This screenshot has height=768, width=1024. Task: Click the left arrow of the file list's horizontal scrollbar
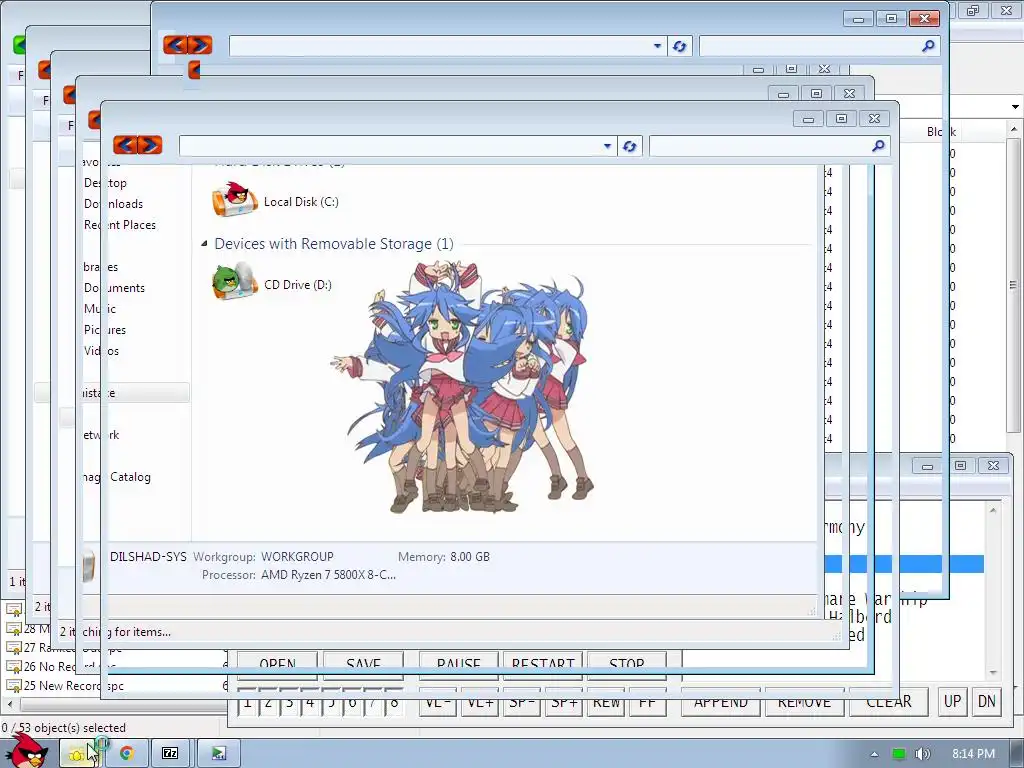coord(9,705)
